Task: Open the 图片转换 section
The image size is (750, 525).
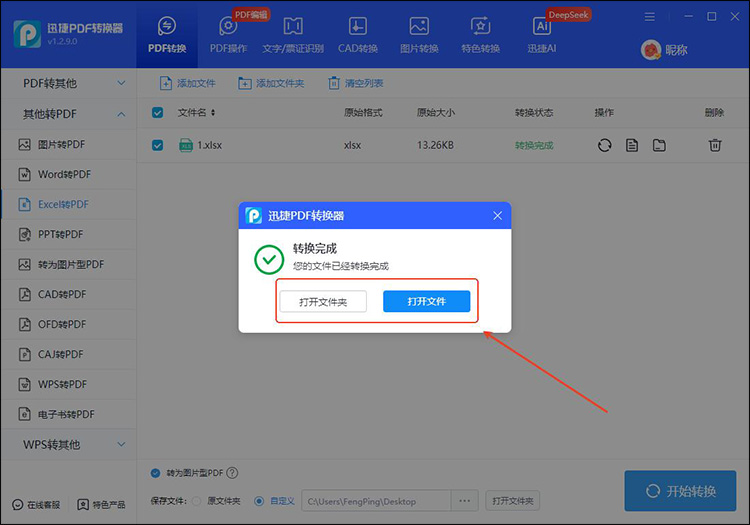Action: pyautogui.click(x=419, y=33)
